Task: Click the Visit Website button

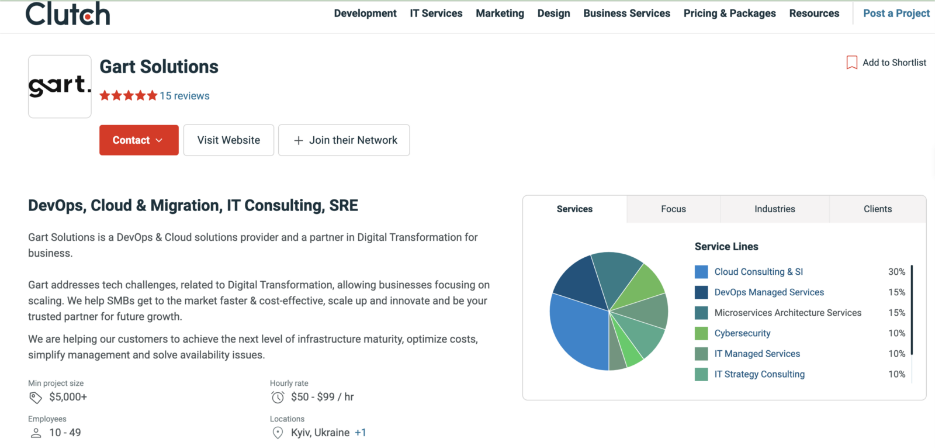Action: (x=229, y=140)
